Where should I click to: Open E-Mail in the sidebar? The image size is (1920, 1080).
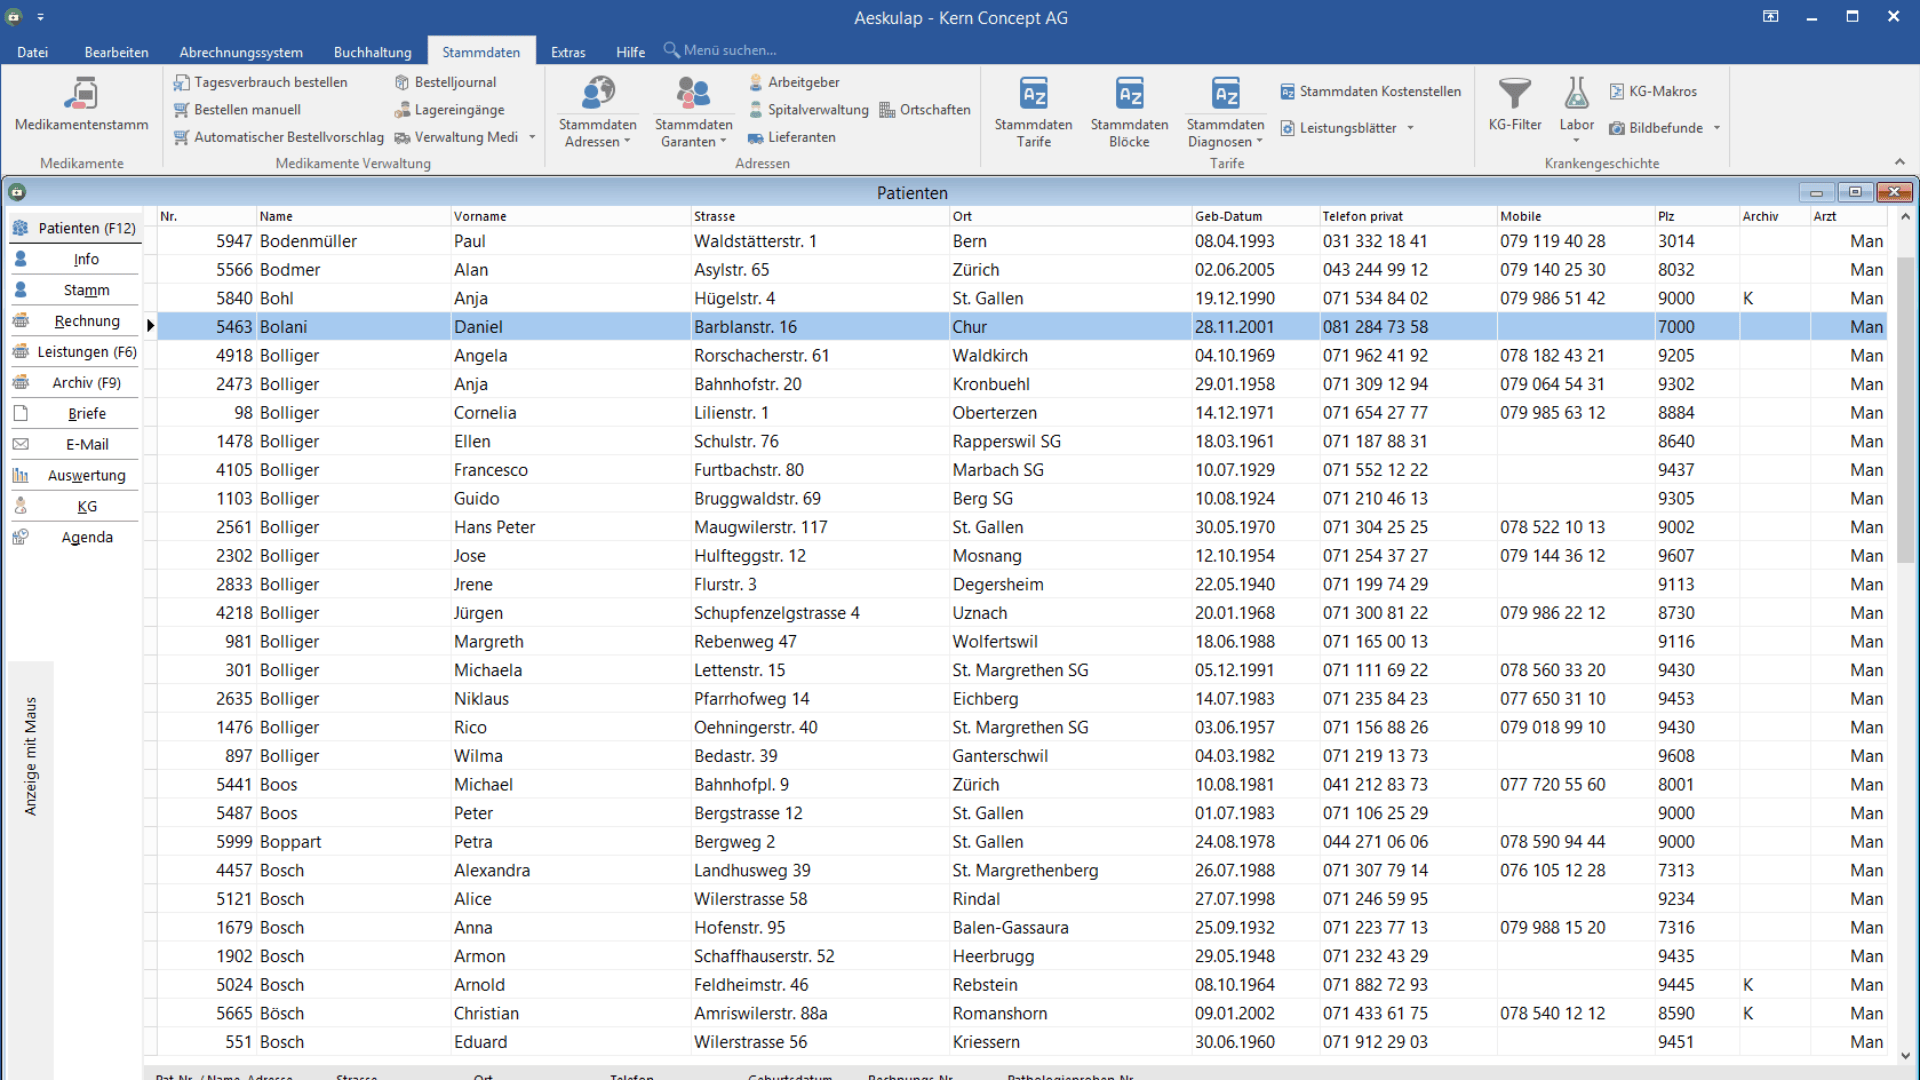coord(87,444)
